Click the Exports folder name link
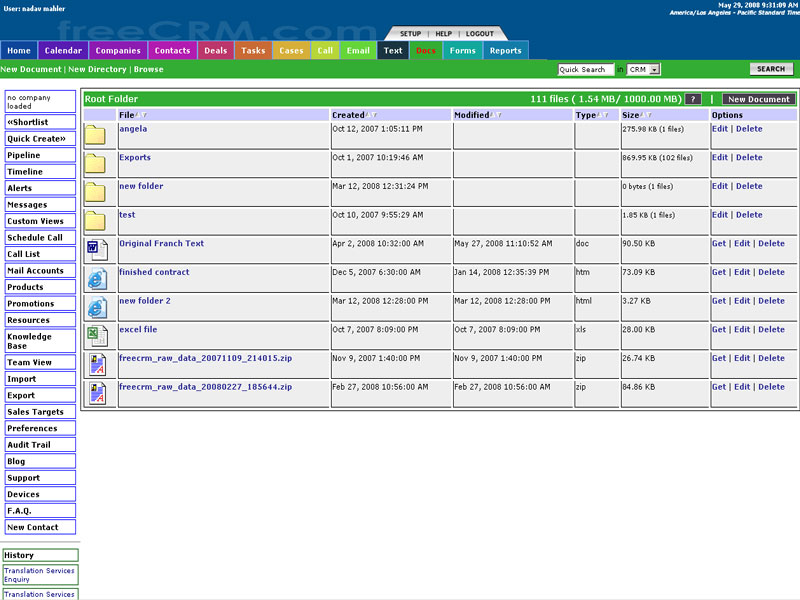 [x=135, y=158]
